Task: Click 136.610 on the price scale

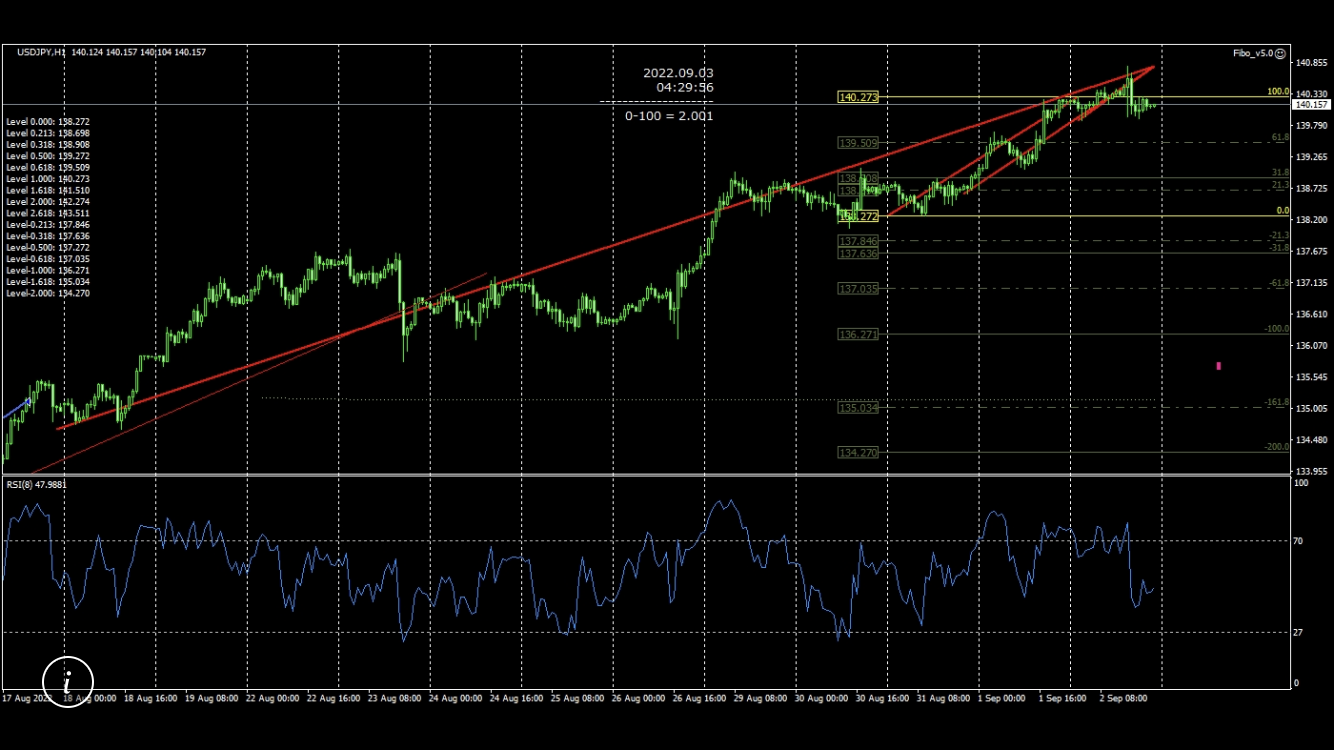Action: [x=1311, y=314]
